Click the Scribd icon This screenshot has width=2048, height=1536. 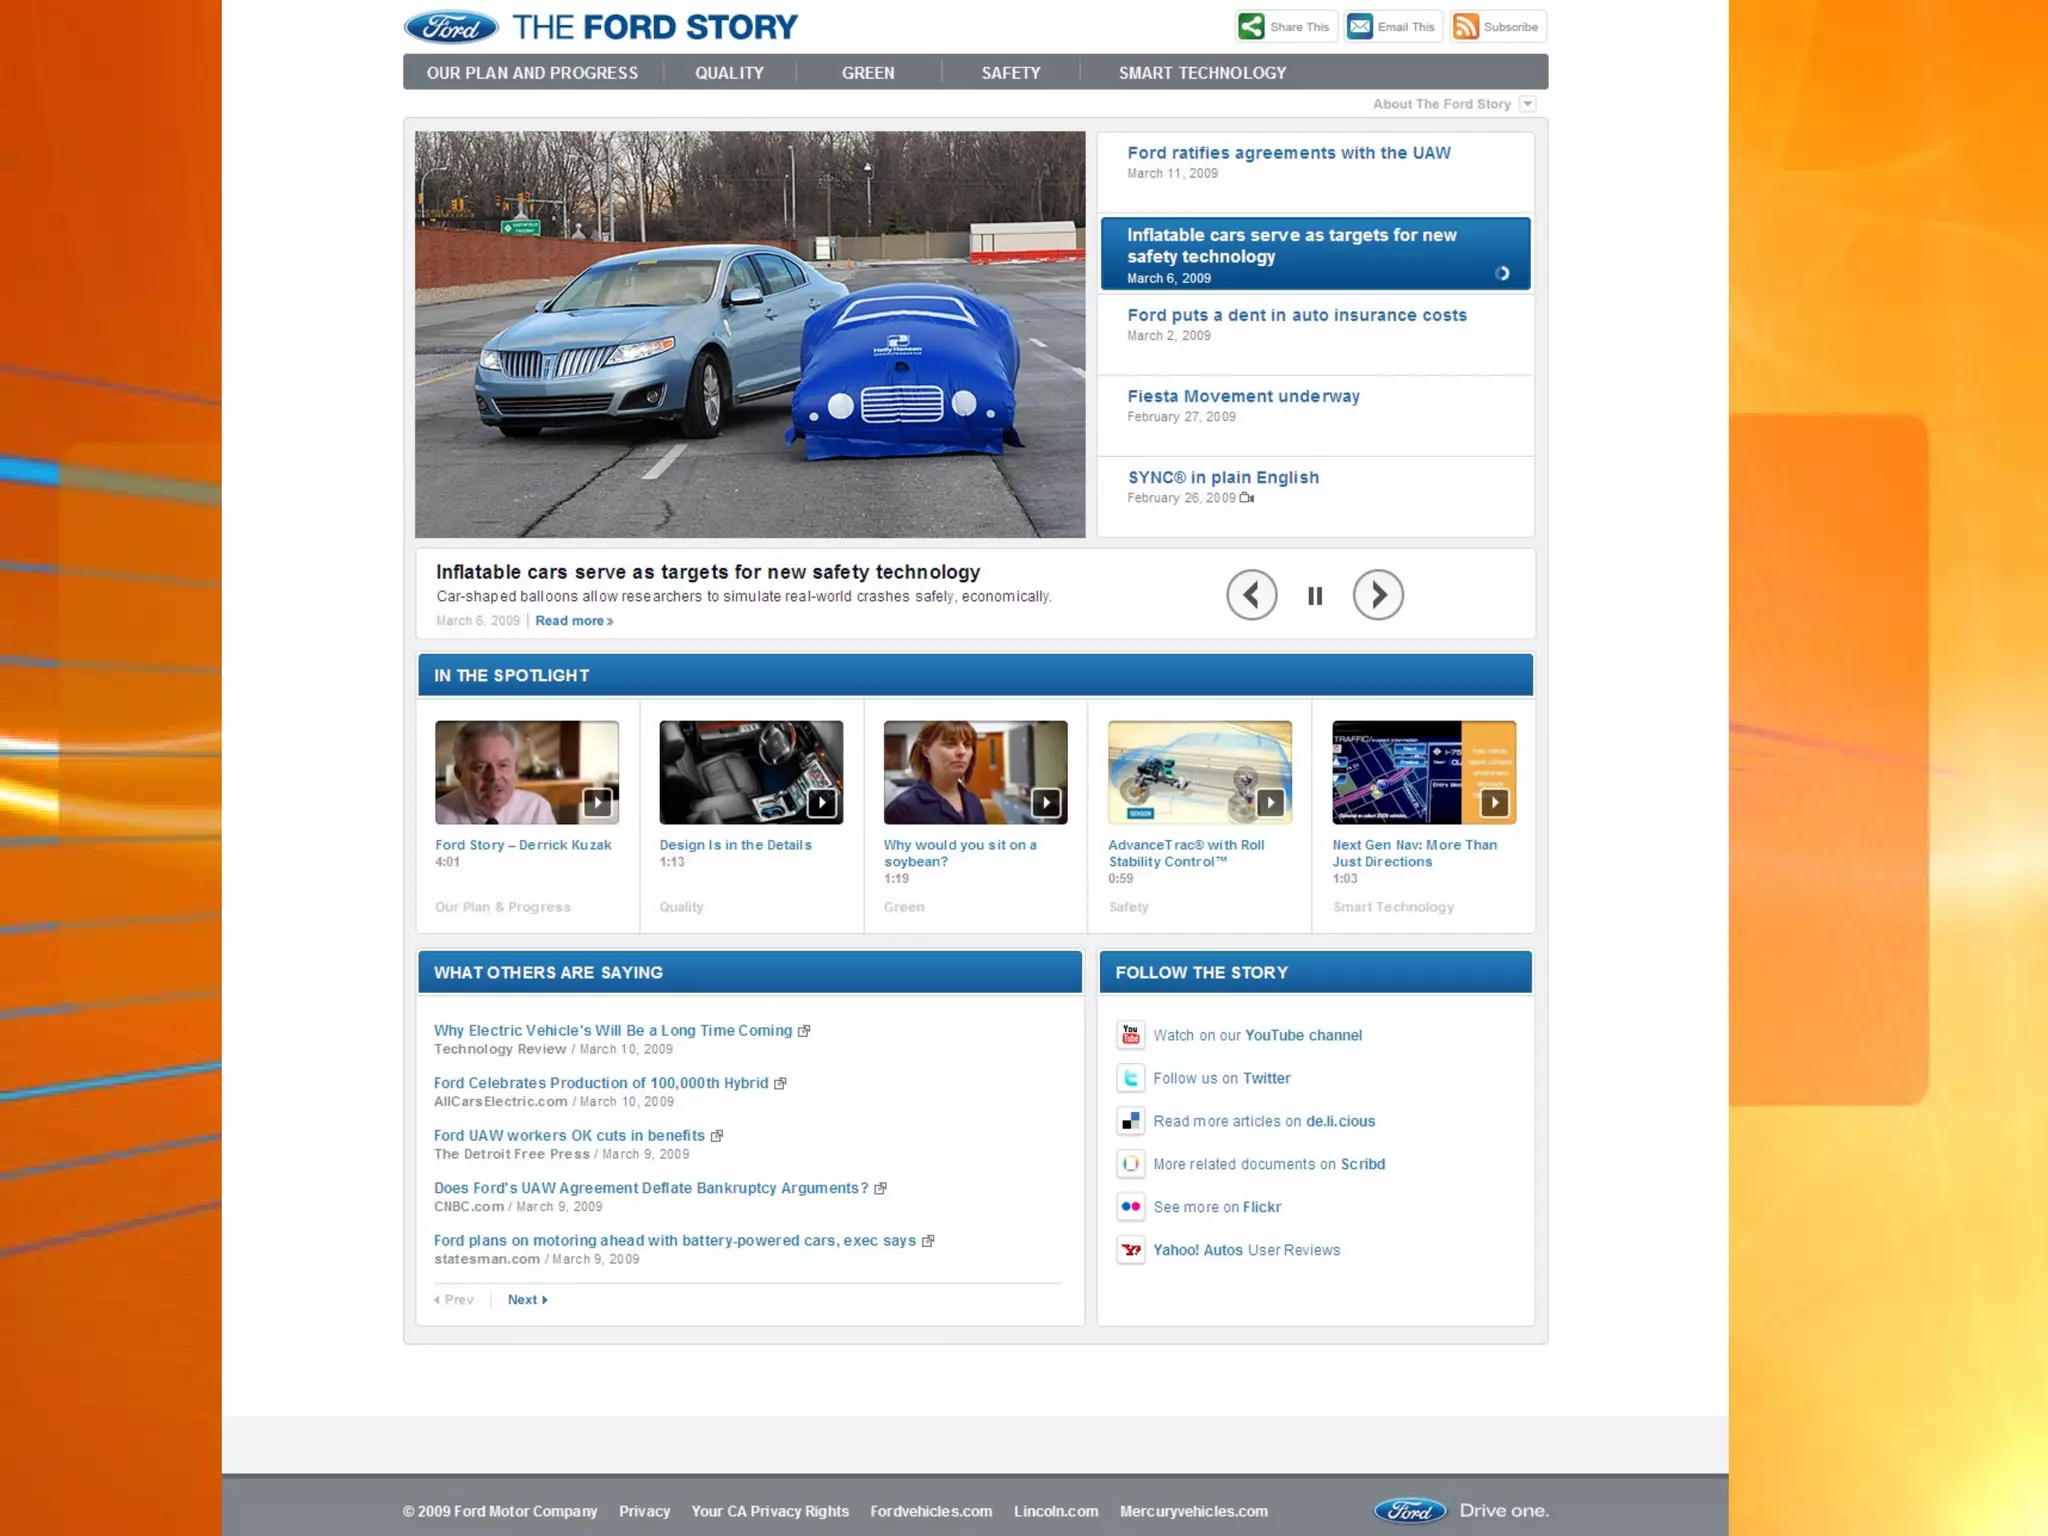pyautogui.click(x=1130, y=1164)
